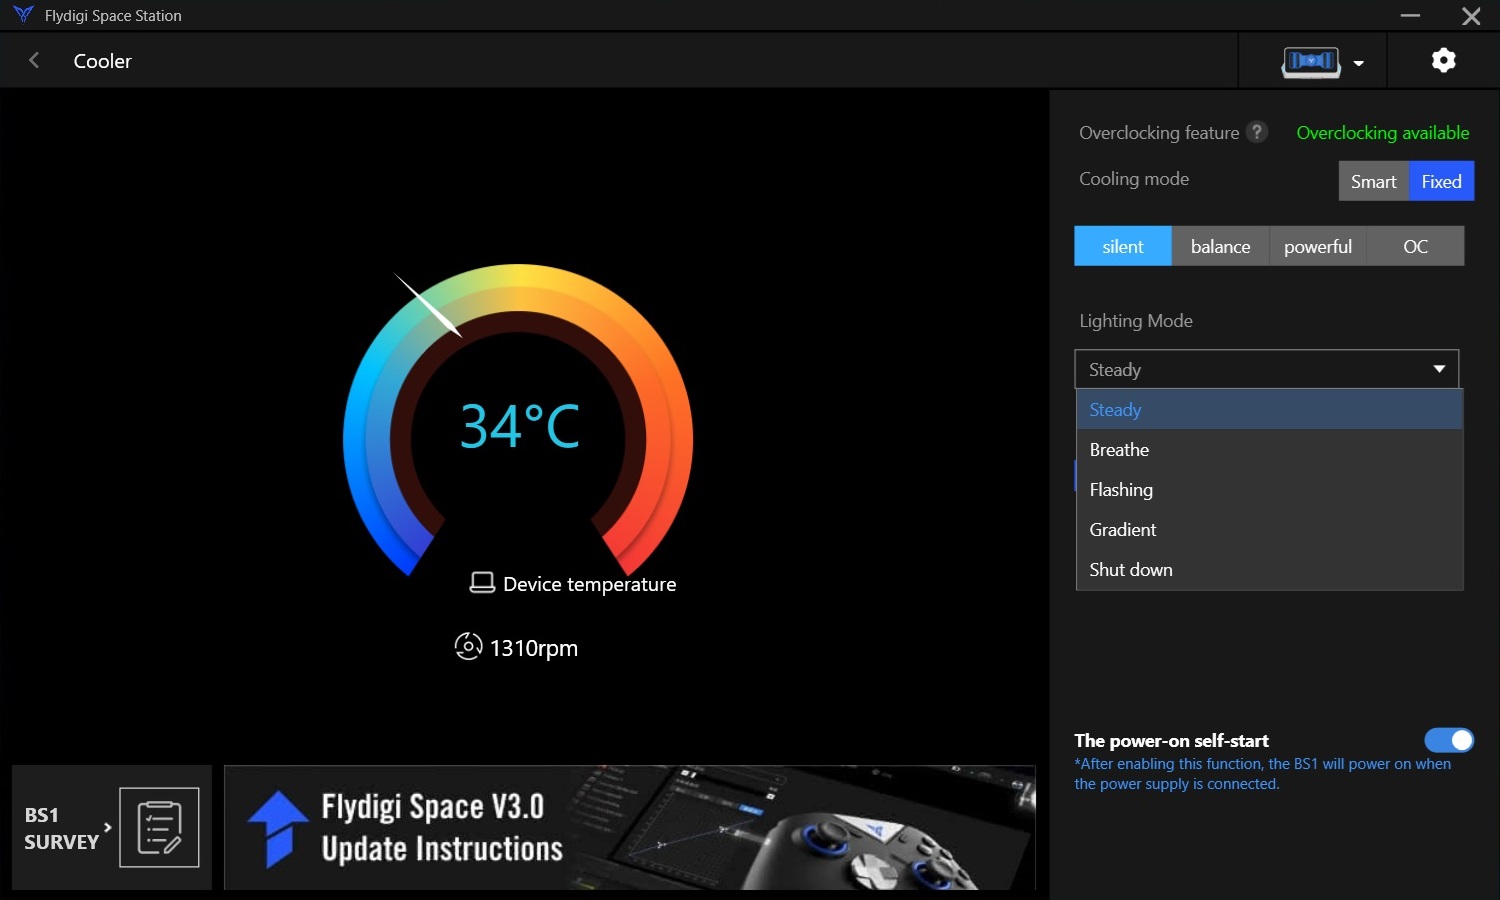
Task: Open the settings gear
Action: 1443,60
